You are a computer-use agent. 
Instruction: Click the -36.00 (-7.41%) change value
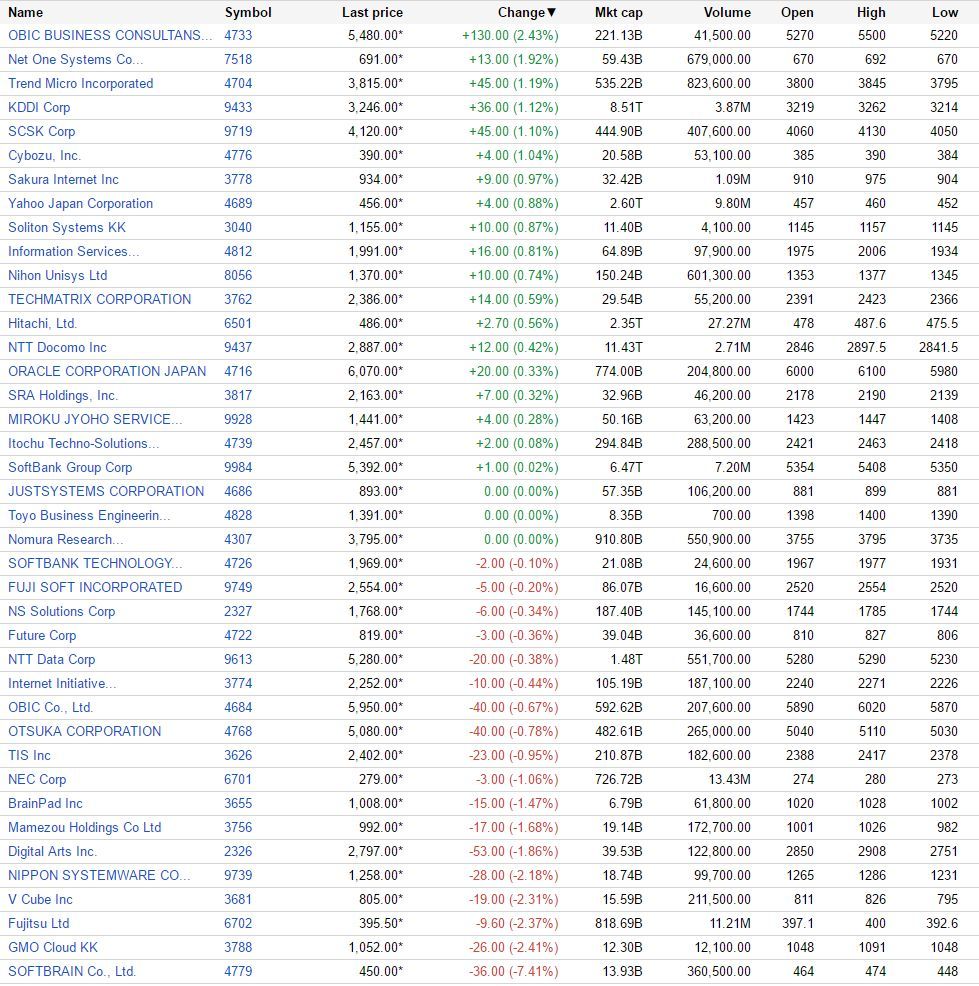click(513, 972)
